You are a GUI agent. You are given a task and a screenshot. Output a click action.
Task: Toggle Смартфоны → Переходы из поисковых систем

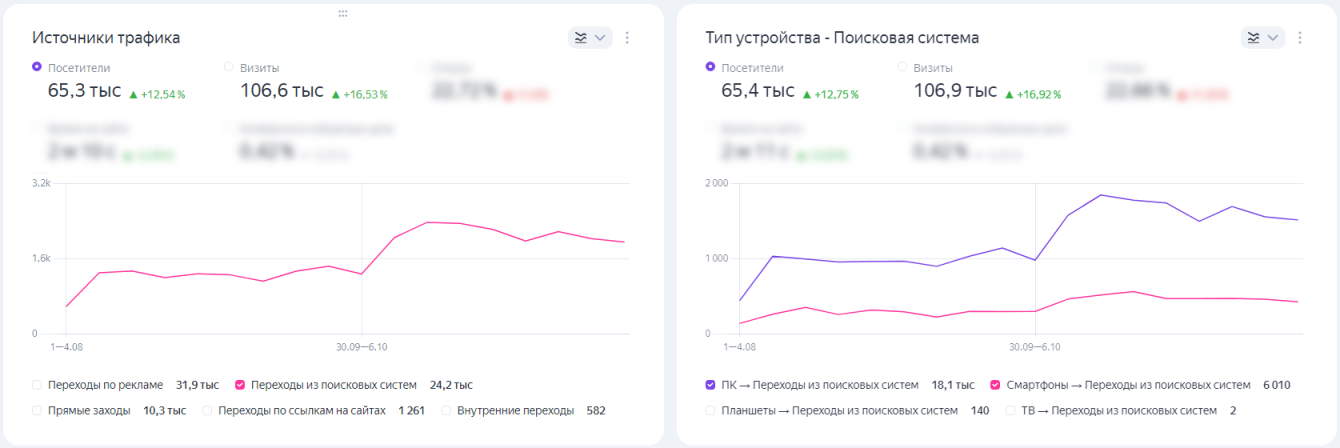click(x=995, y=384)
